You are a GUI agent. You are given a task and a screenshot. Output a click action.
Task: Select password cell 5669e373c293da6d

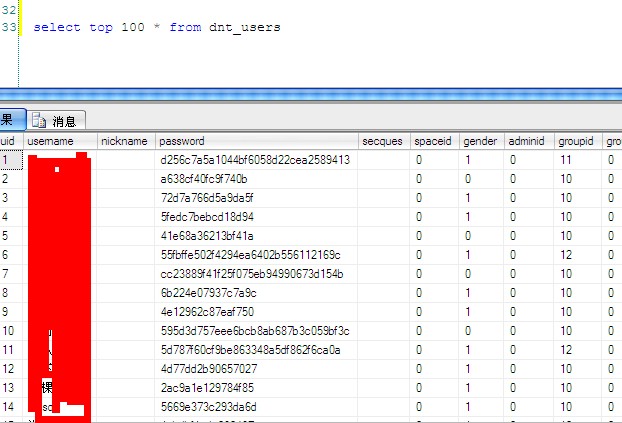[x=257, y=407]
